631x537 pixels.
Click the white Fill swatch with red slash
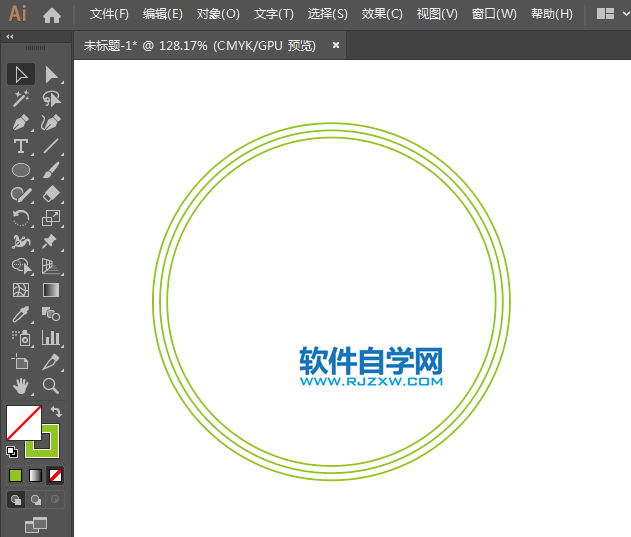(x=24, y=423)
